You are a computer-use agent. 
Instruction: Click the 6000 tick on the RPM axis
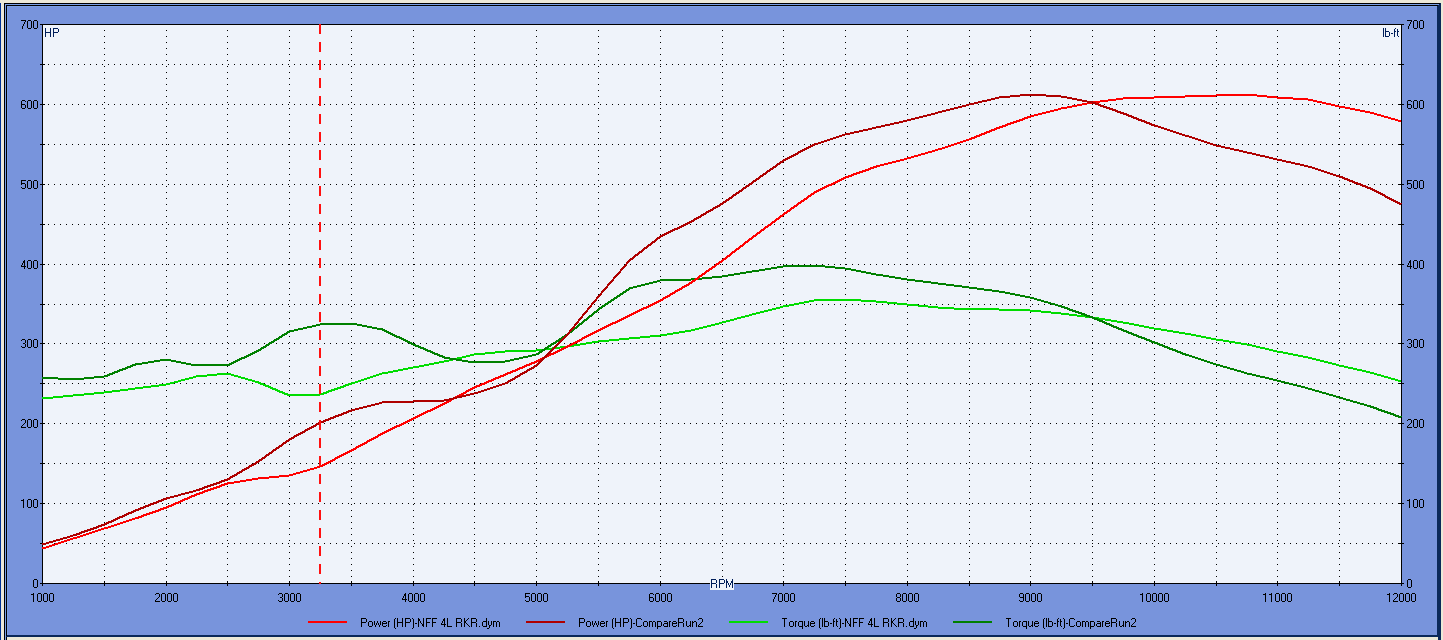pyautogui.click(x=660, y=598)
